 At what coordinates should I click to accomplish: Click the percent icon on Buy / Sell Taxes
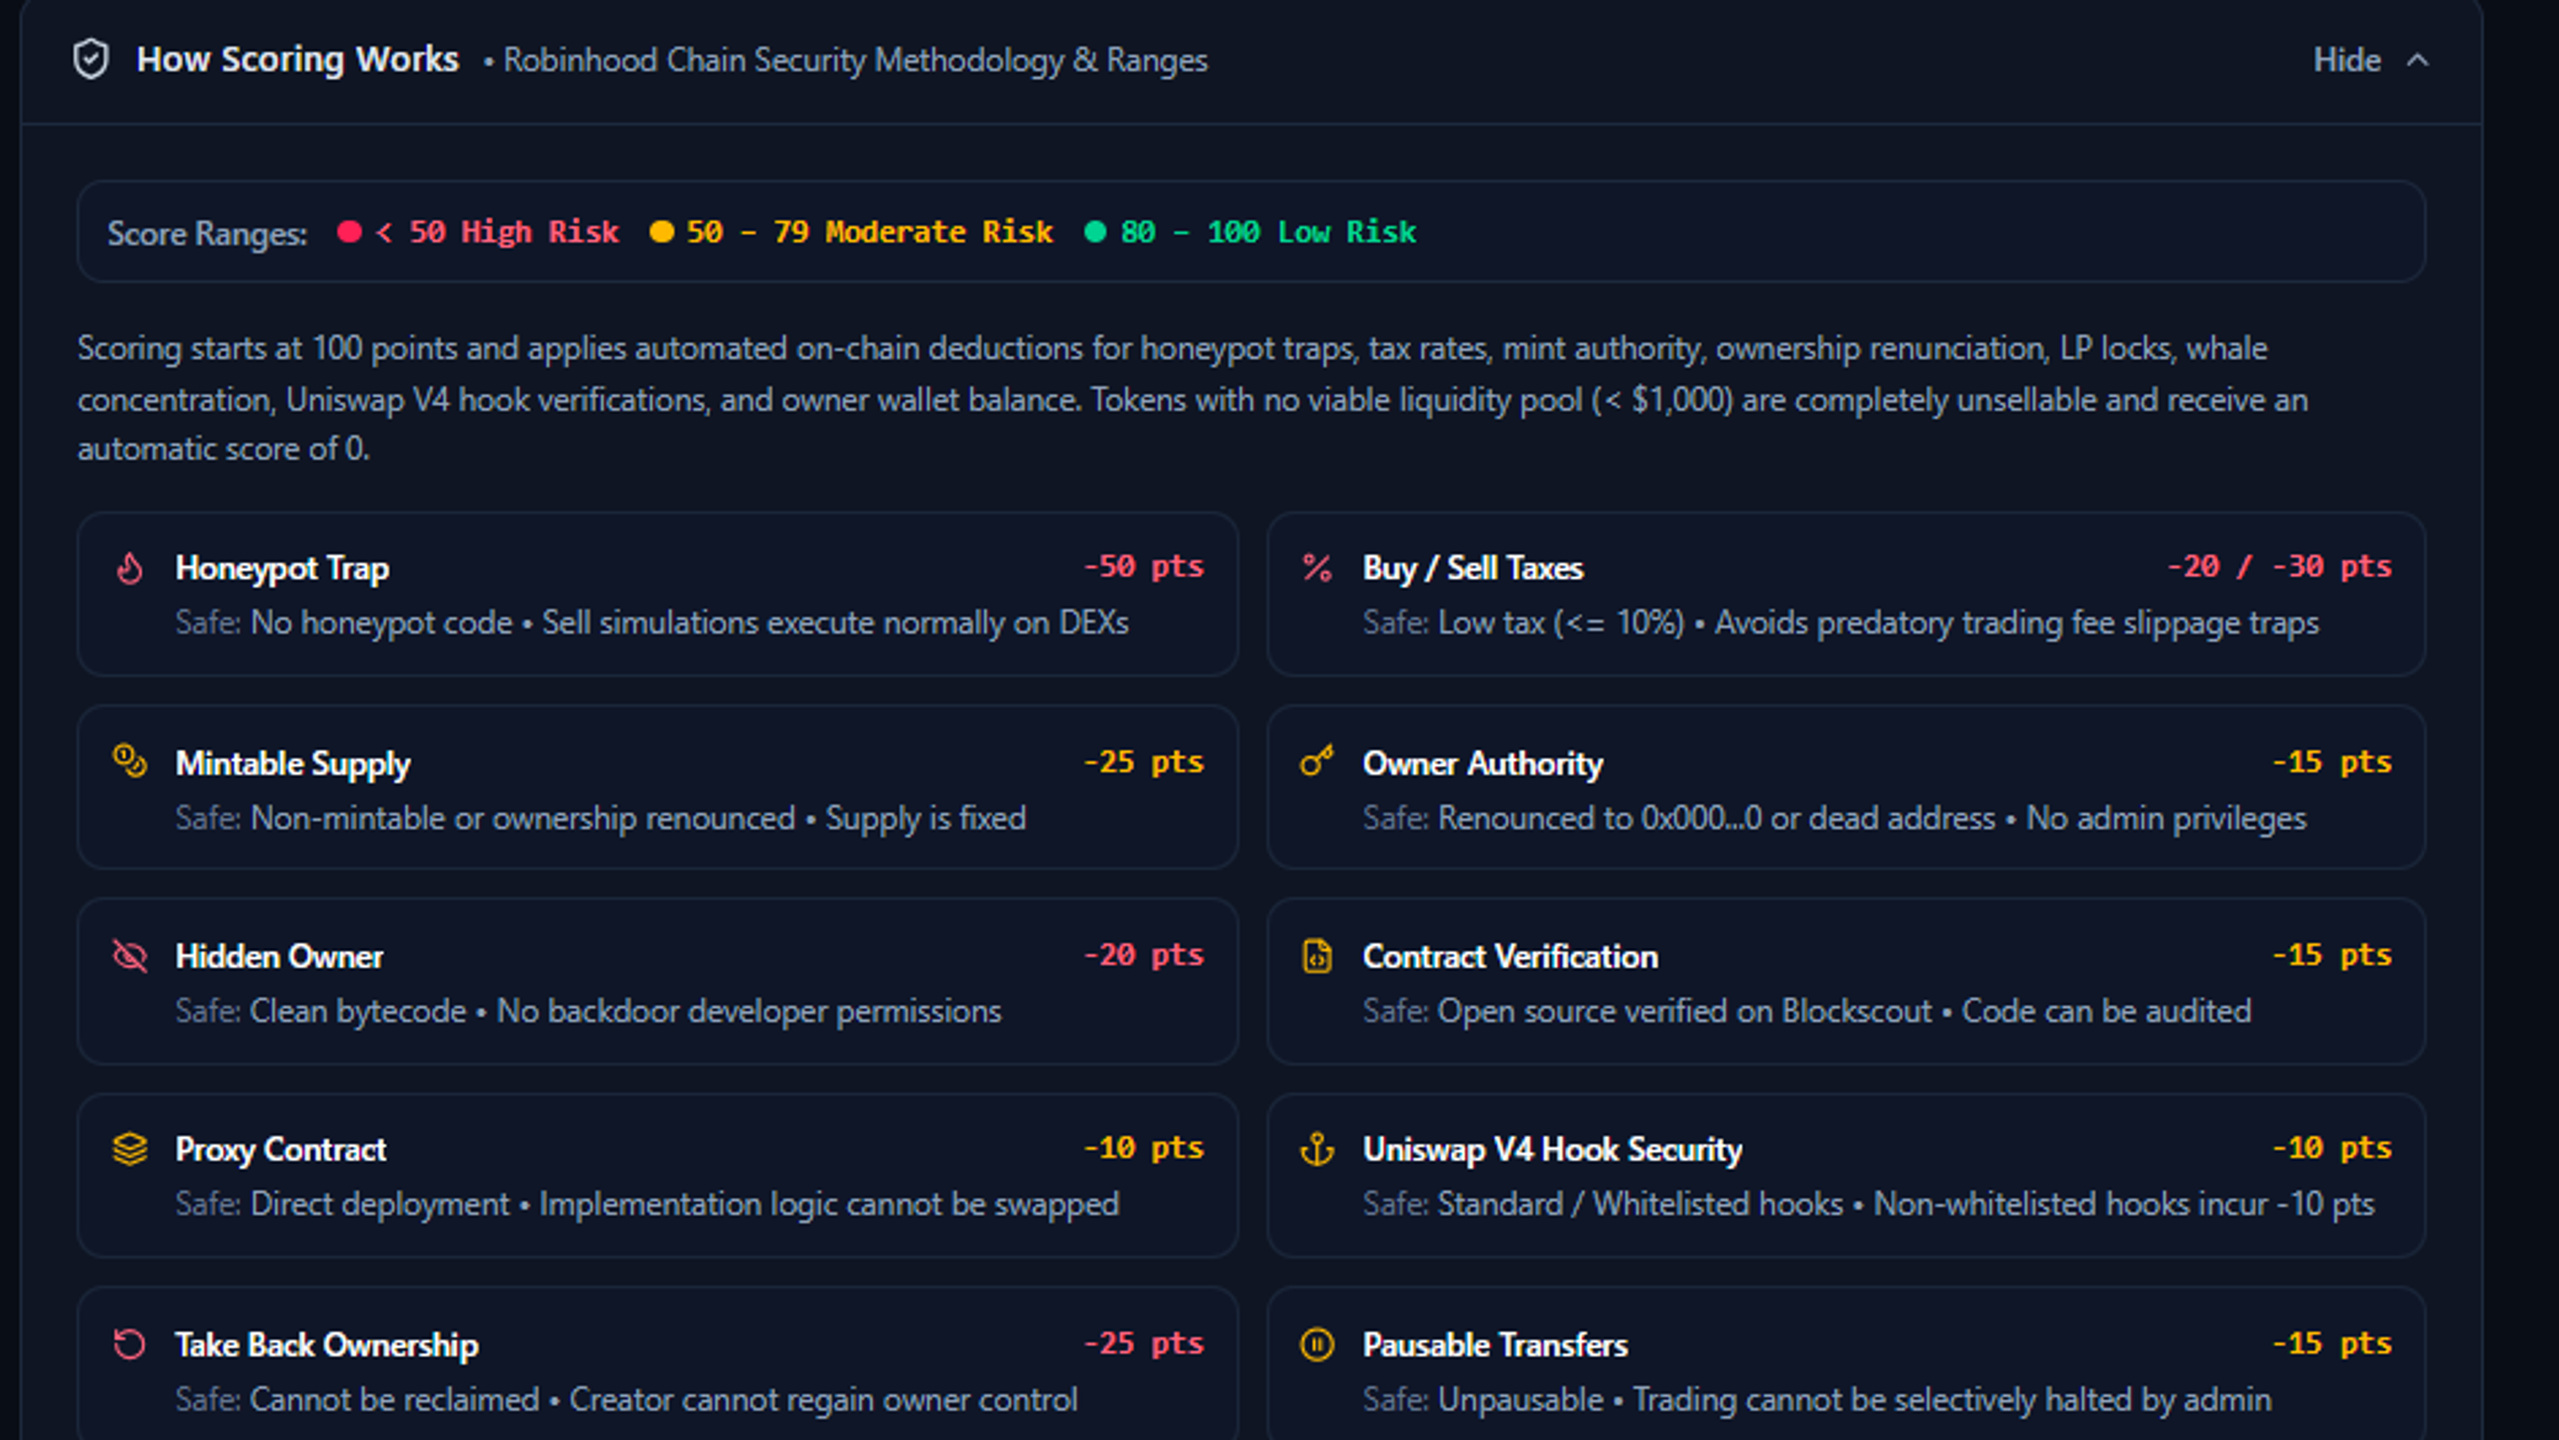coord(1317,568)
